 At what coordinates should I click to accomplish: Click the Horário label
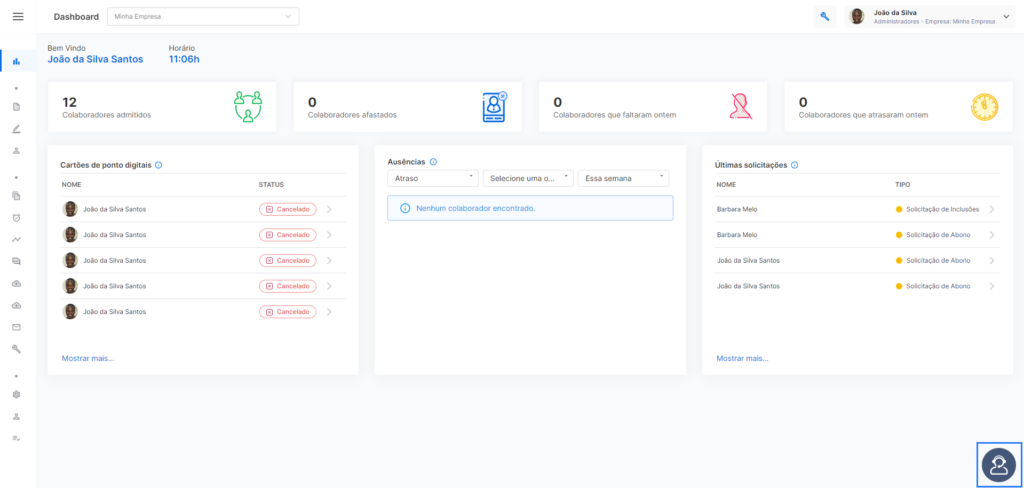coord(182,48)
